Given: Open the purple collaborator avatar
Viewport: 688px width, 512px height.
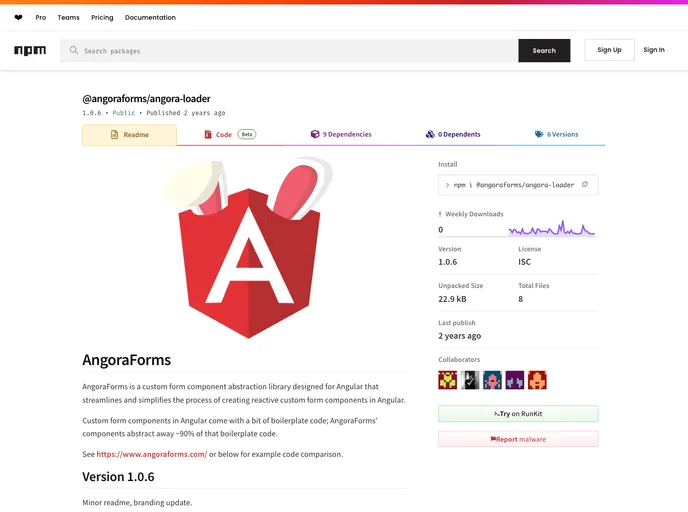Looking at the screenshot, I should tap(515, 380).
